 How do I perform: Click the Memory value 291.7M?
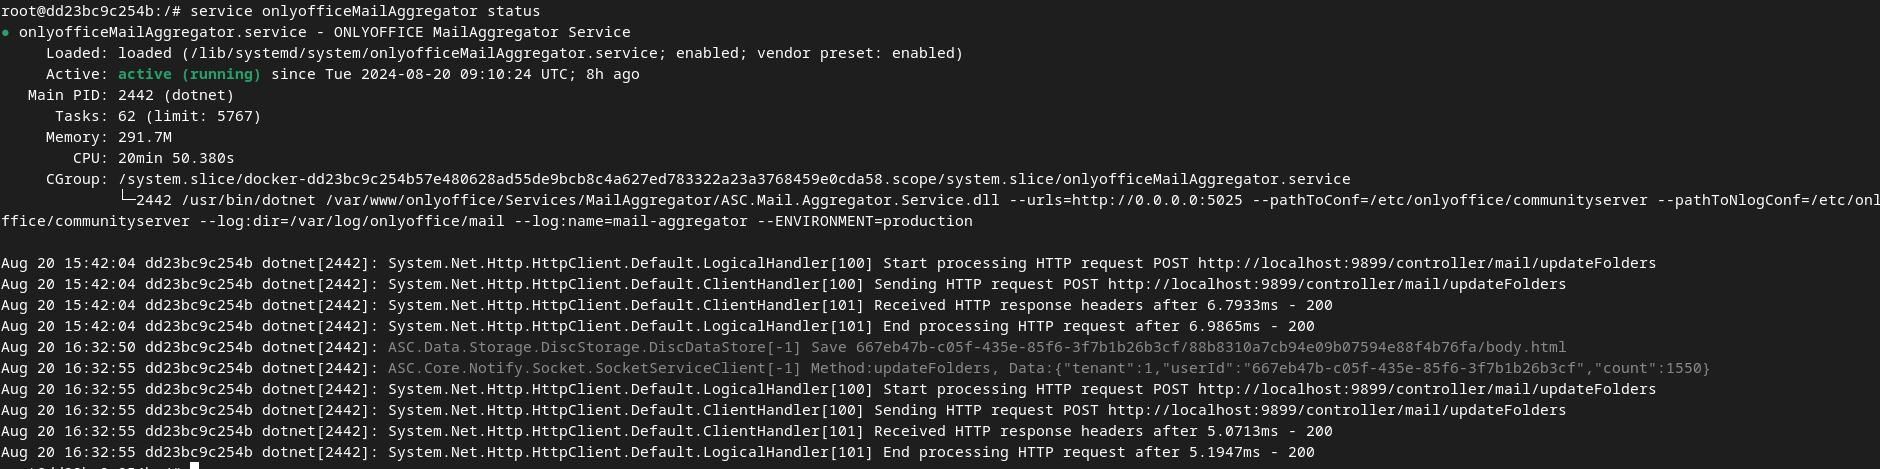pos(145,137)
